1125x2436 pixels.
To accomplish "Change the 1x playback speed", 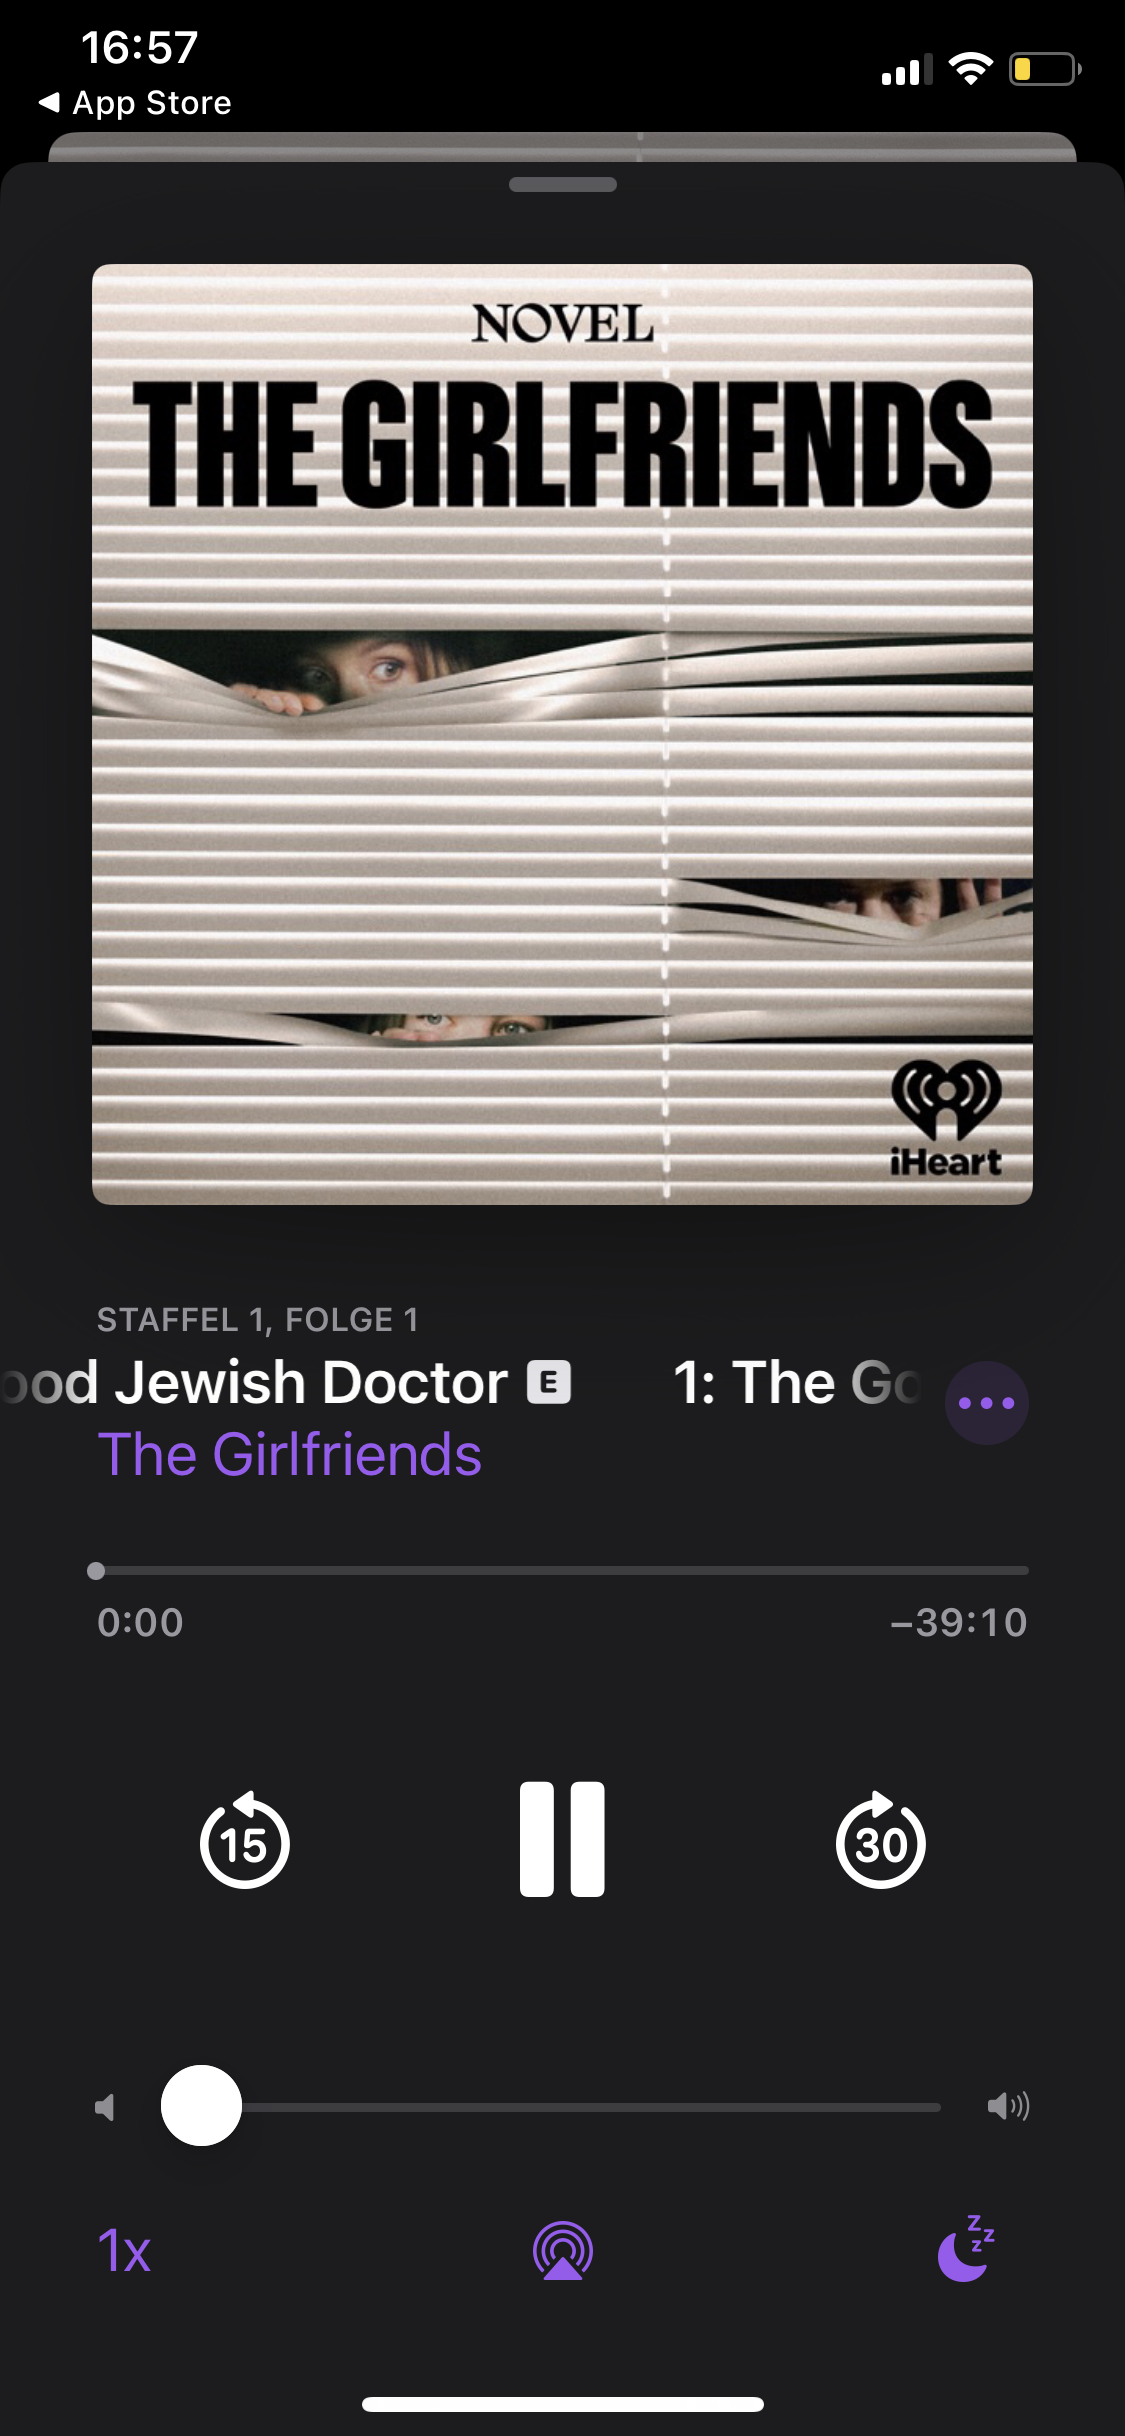I will coord(124,2251).
